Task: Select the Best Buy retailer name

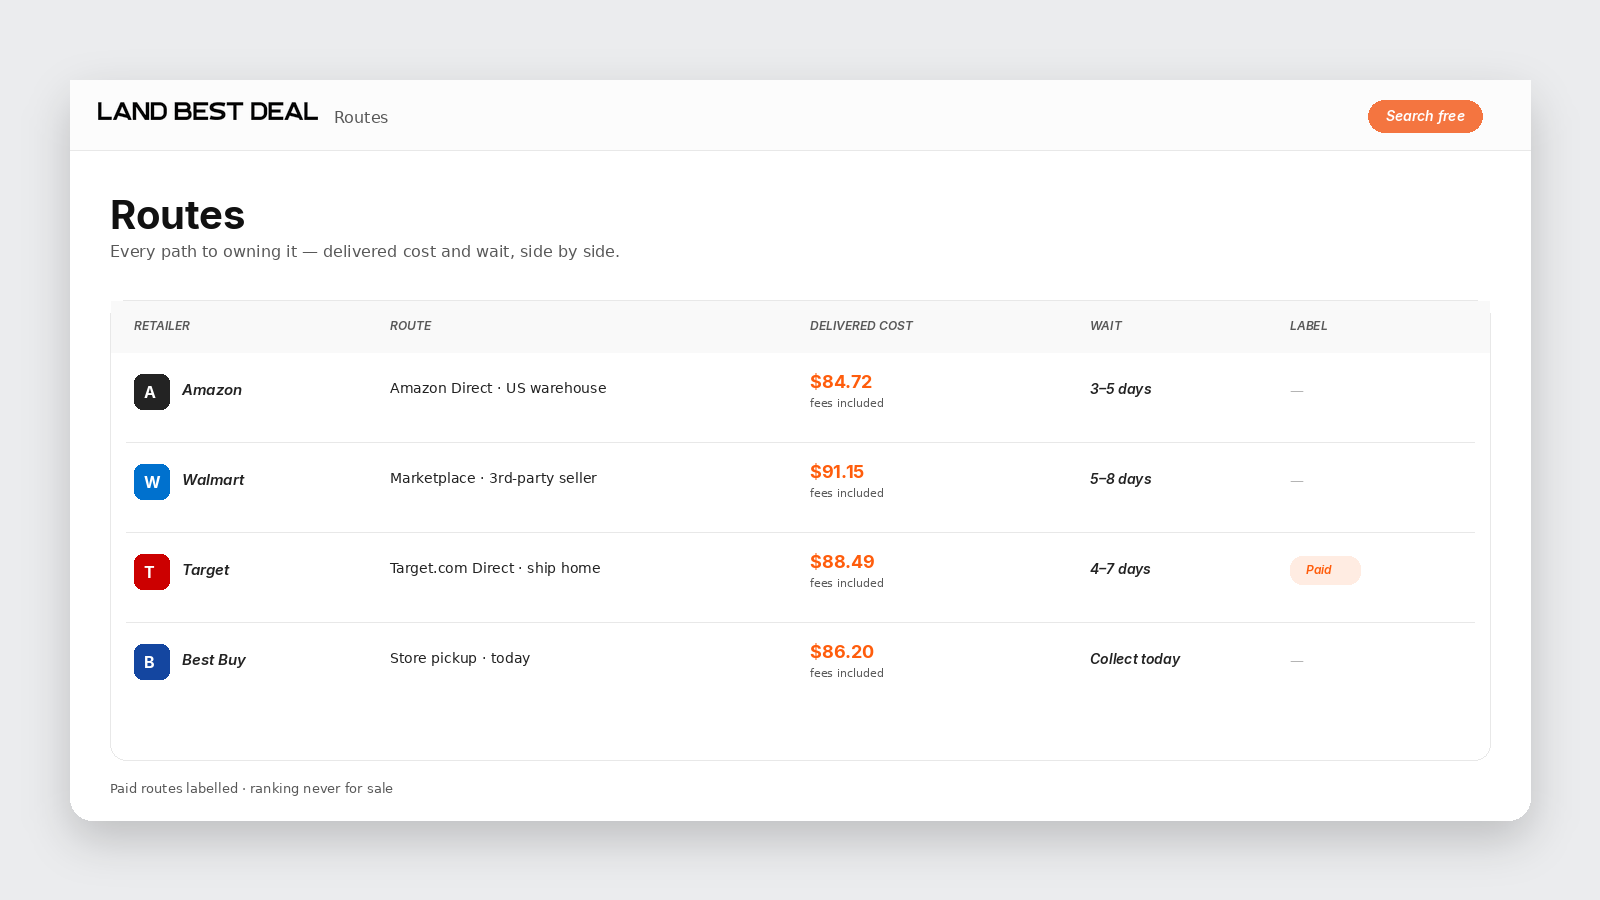Action: [x=214, y=660]
